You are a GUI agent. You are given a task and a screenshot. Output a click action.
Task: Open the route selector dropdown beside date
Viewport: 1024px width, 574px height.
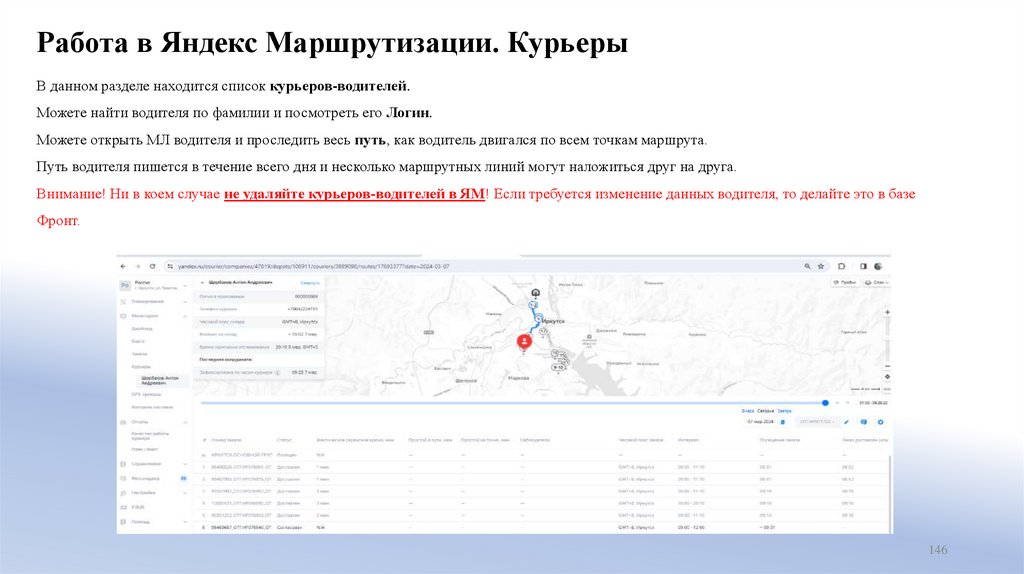coord(817,422)
